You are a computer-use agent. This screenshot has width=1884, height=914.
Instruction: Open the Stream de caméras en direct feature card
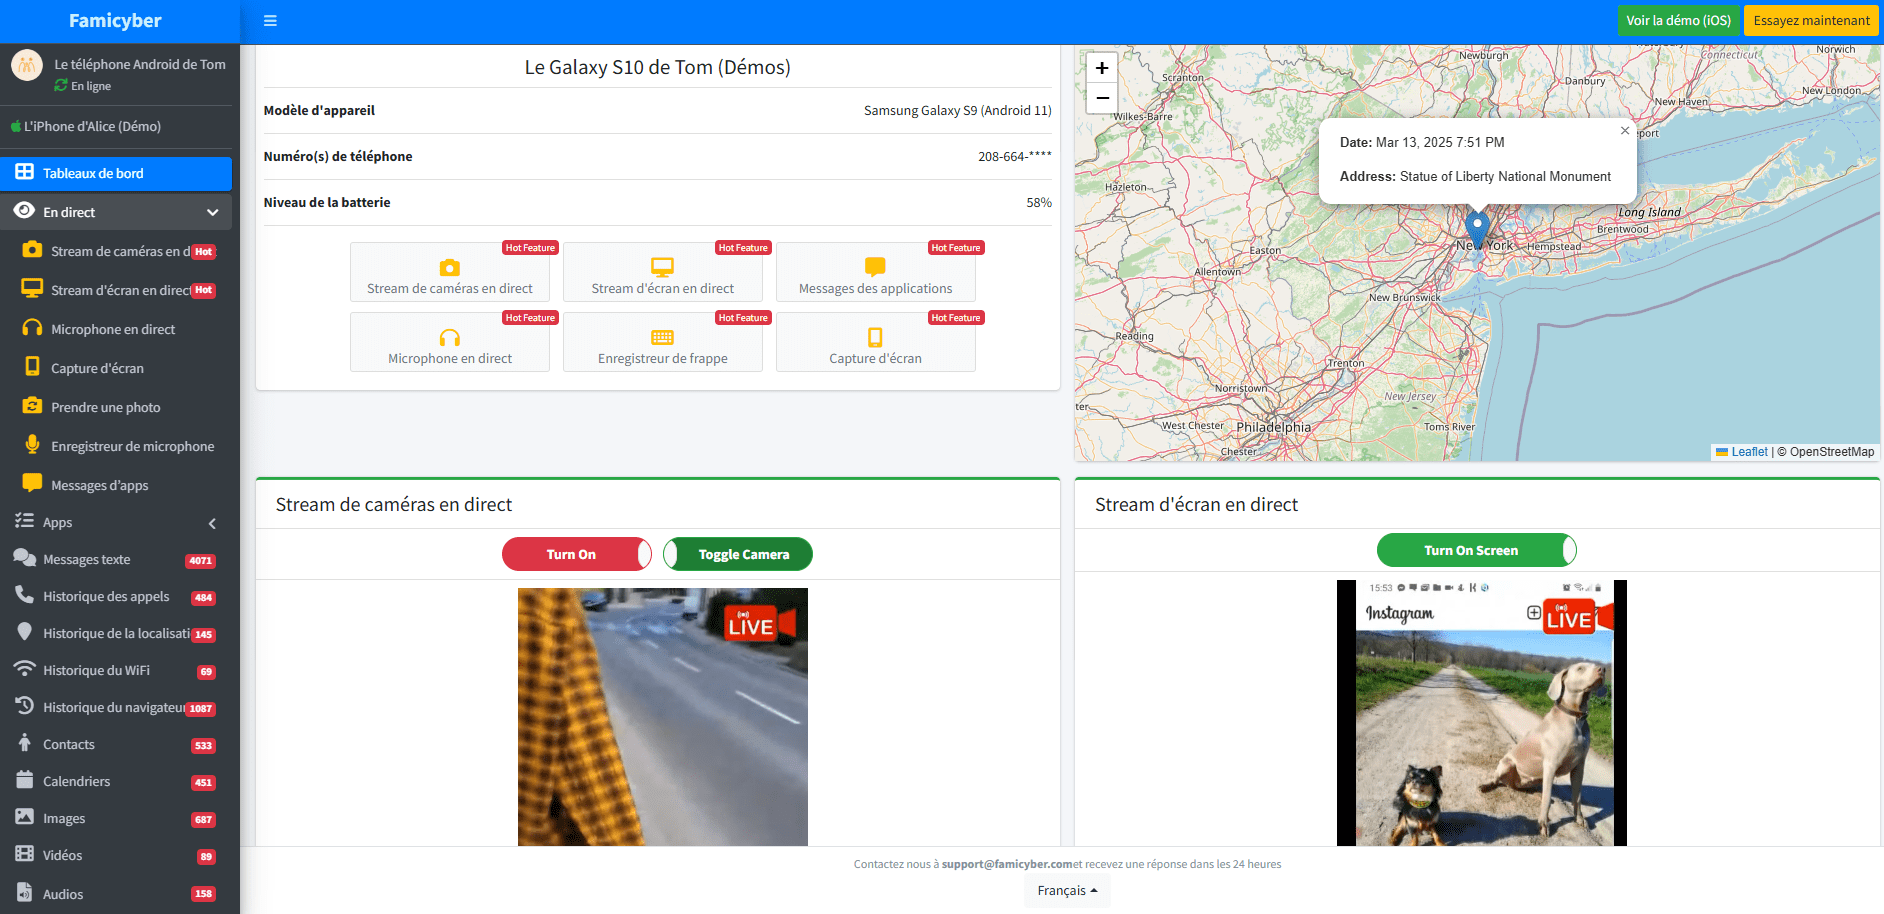450,272
